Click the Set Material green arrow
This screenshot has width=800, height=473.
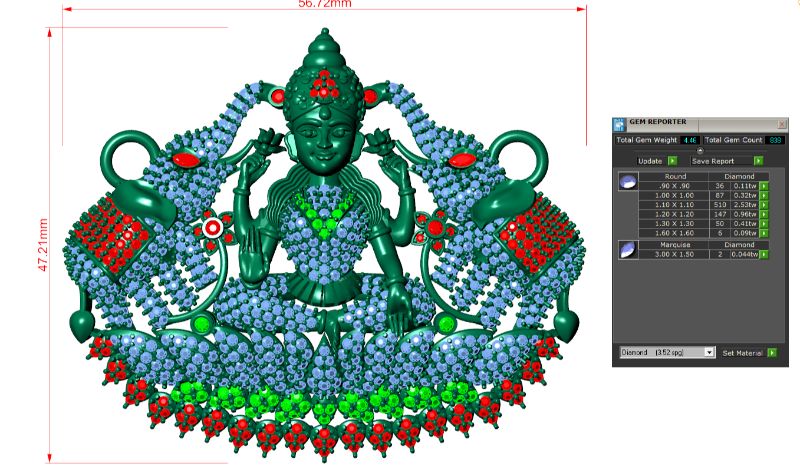coord(773,353)
